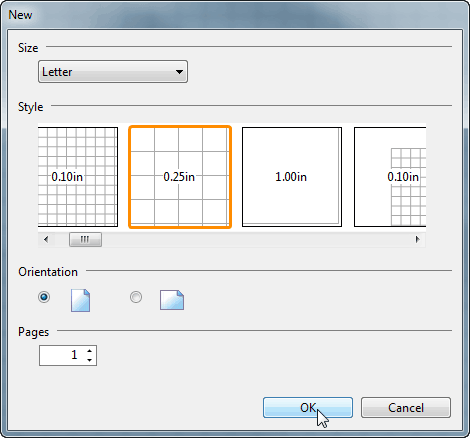
Task: Pick the partial 0.10in grid style at right
Action: [390, 177]
